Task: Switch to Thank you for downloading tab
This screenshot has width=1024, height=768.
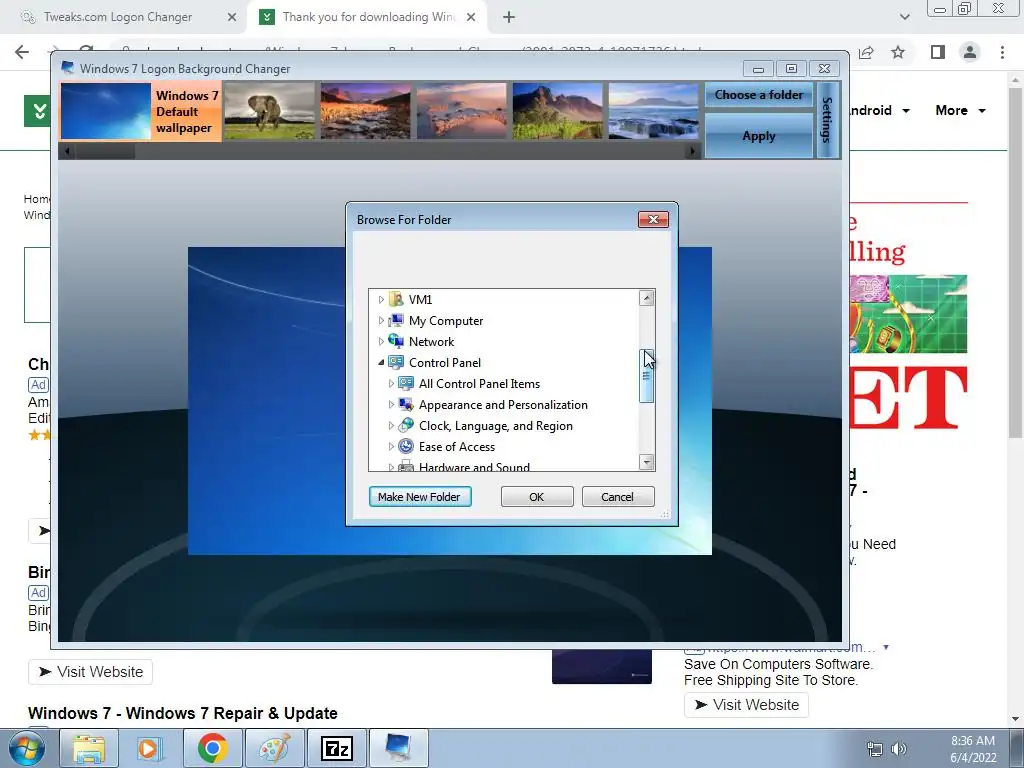Action: point(368,17)
